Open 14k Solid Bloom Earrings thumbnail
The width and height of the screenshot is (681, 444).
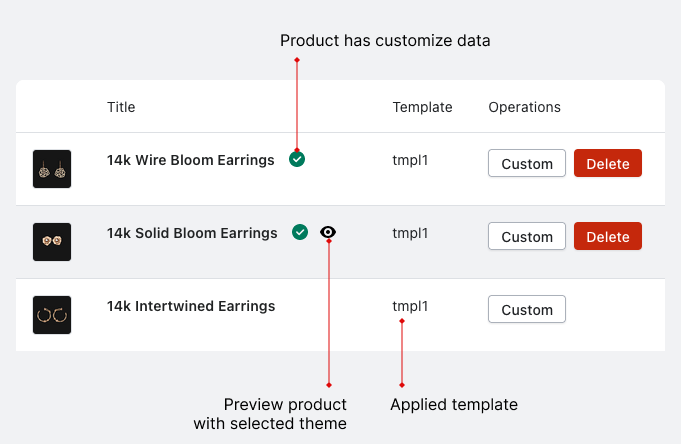[x=52, y=242]
